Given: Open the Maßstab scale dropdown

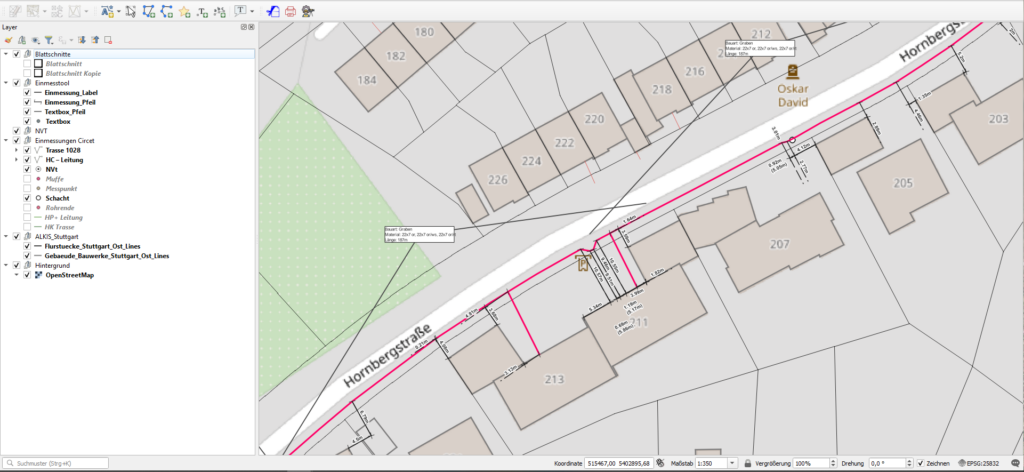Looking at the screenshot, I should (x=731, y=464).
